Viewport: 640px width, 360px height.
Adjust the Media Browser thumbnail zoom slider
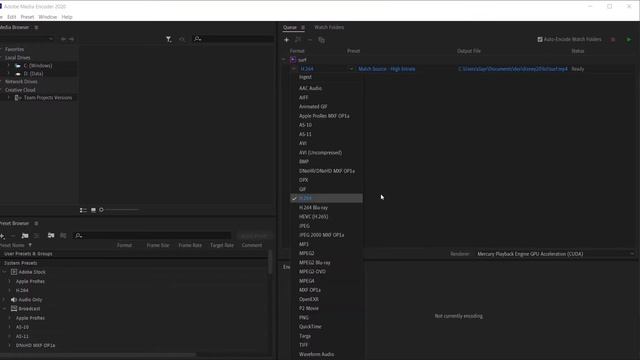(x=119, y=210)
